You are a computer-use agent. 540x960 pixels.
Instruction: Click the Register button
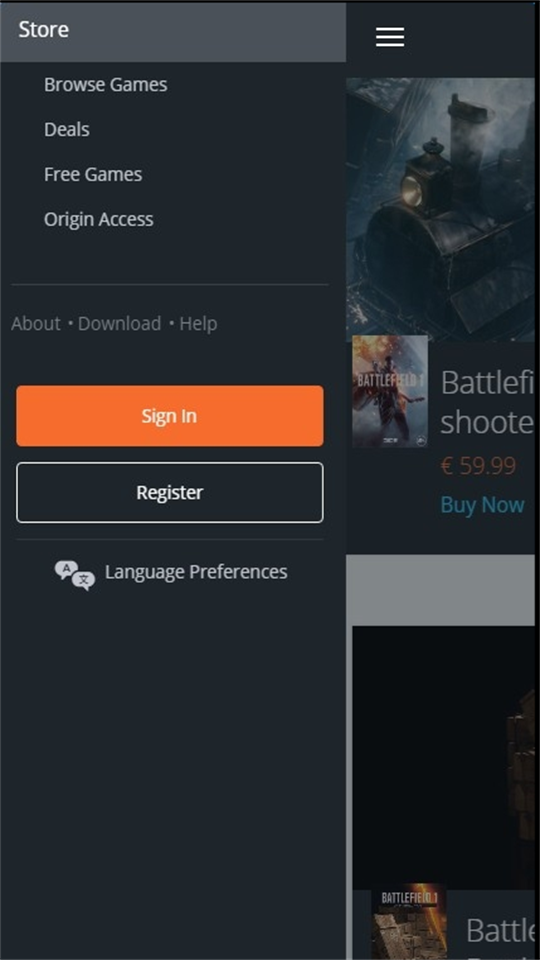[170, 492]
